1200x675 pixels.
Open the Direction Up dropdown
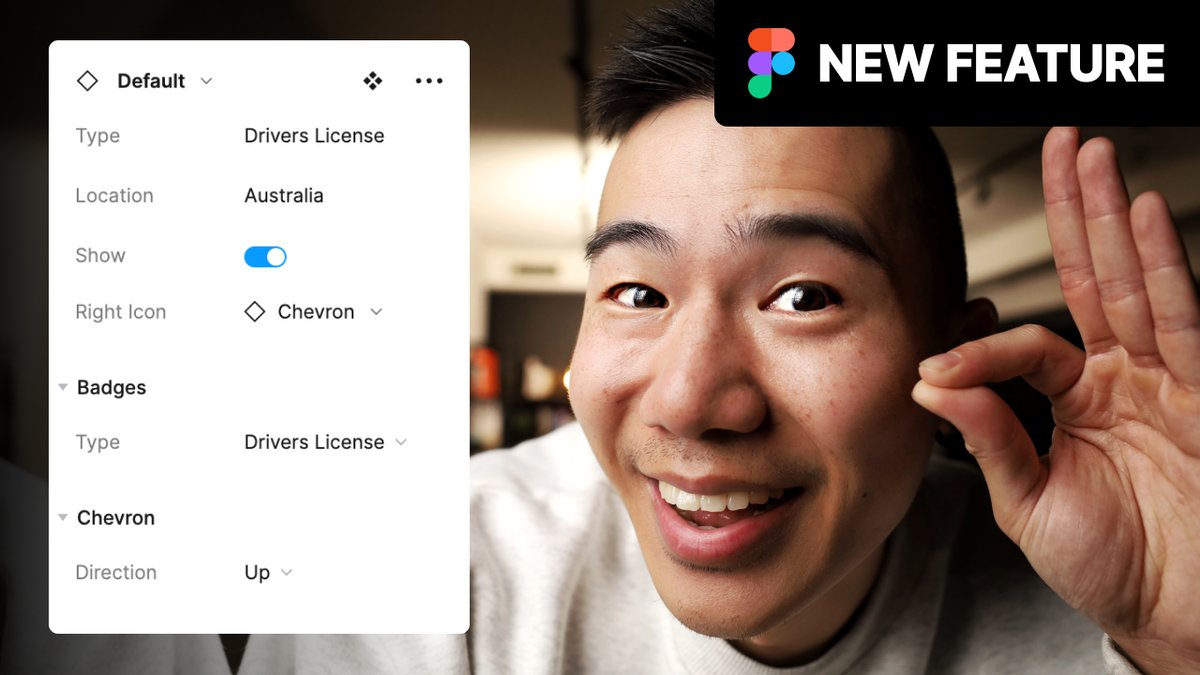click(269, 572)
